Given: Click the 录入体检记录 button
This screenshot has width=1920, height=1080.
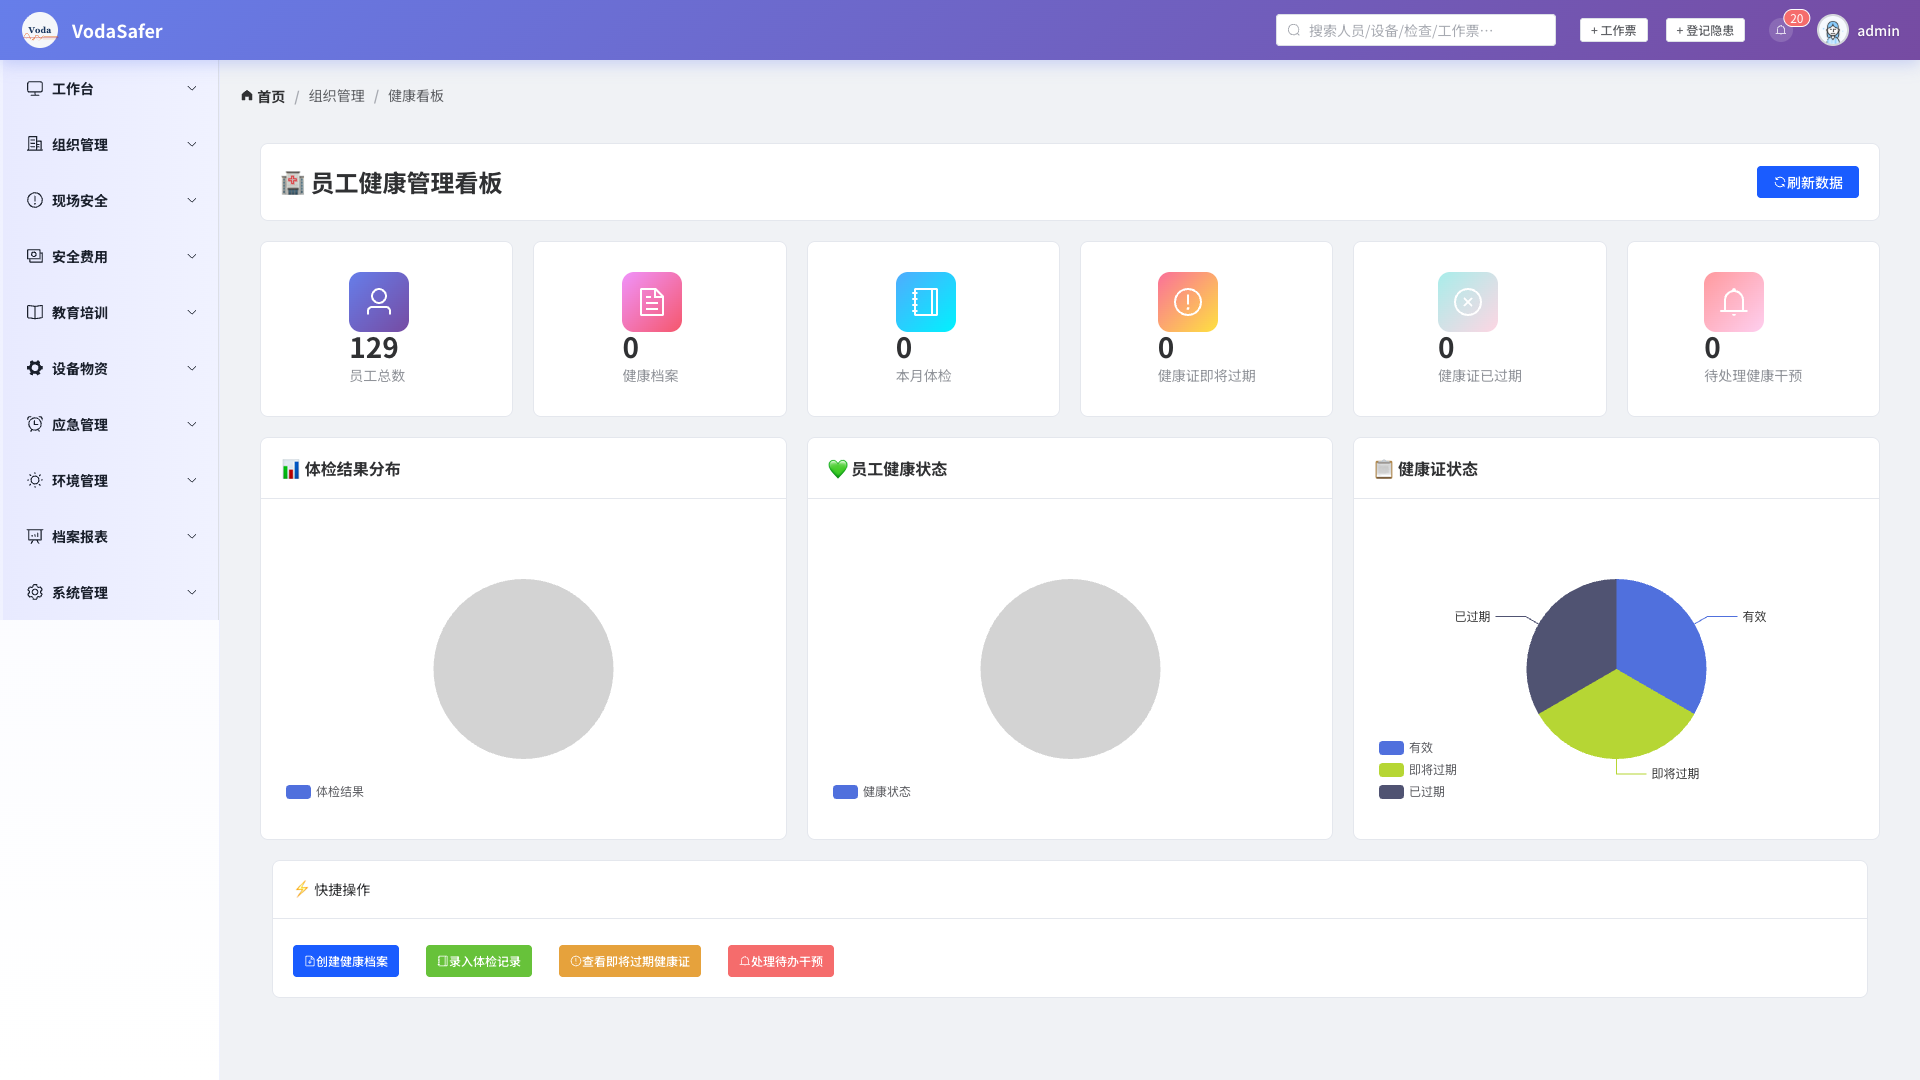Looking at the screenshot, I should click(x=479, y=961).
